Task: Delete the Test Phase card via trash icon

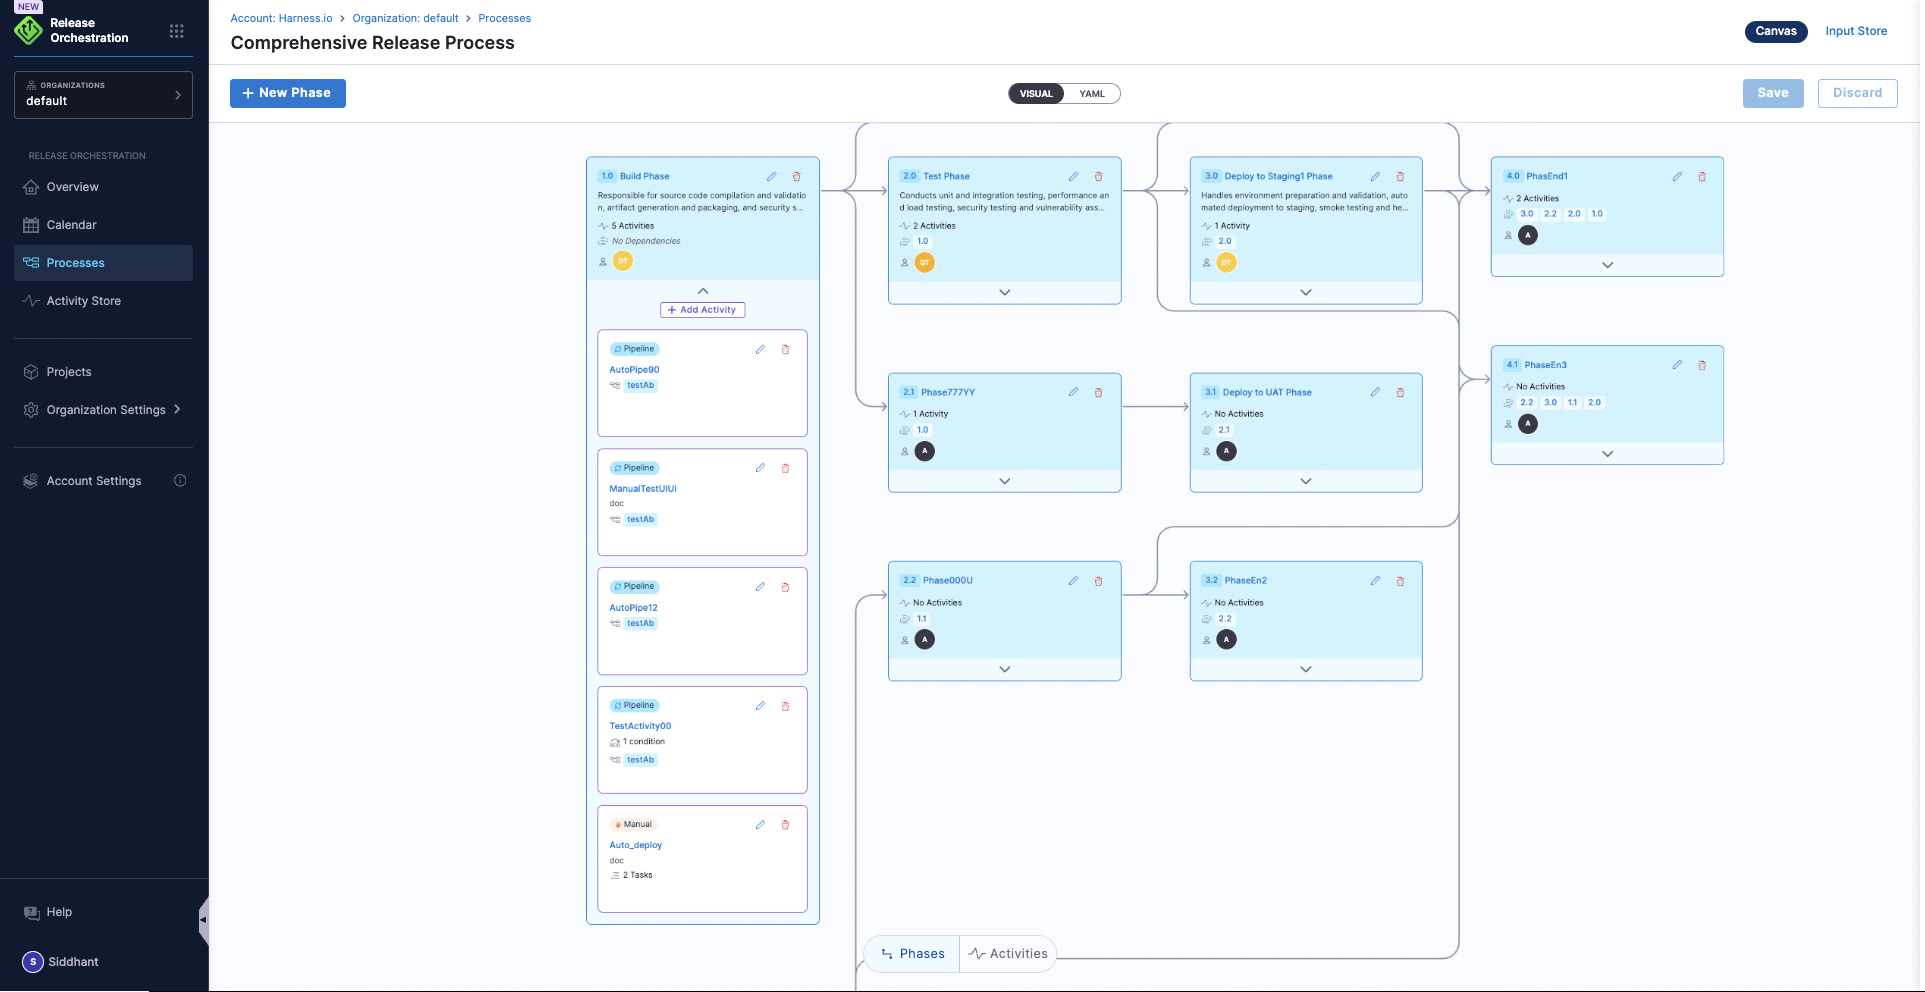Action: pos(1098,177)
